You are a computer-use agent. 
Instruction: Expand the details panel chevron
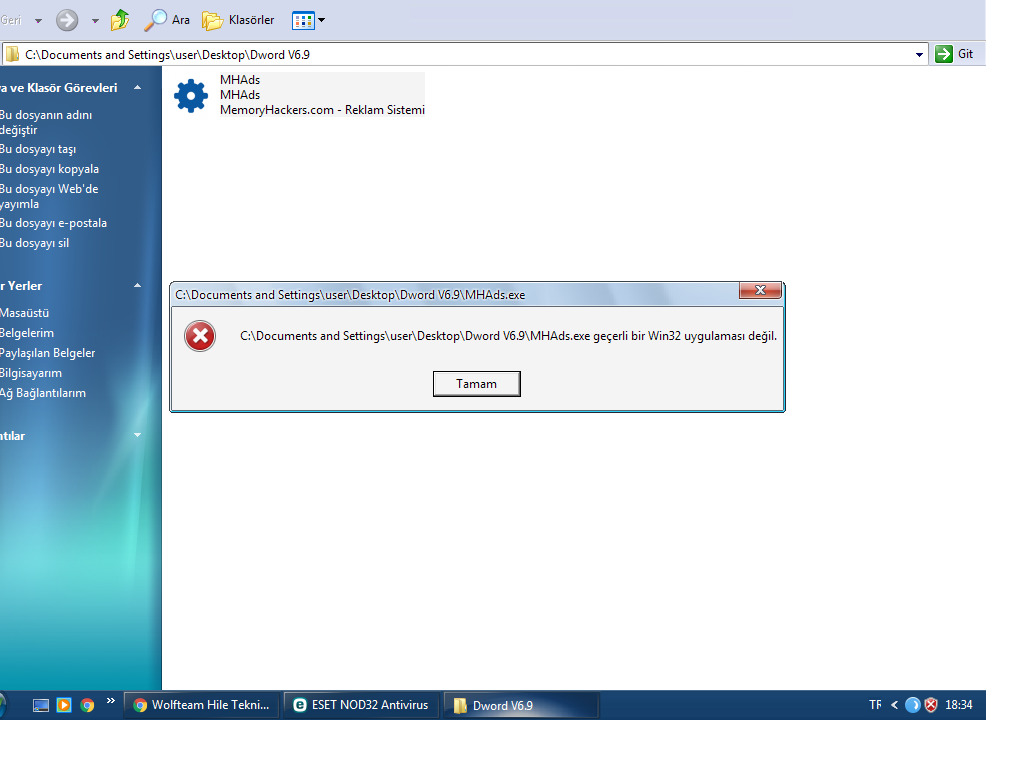(137, 435)
